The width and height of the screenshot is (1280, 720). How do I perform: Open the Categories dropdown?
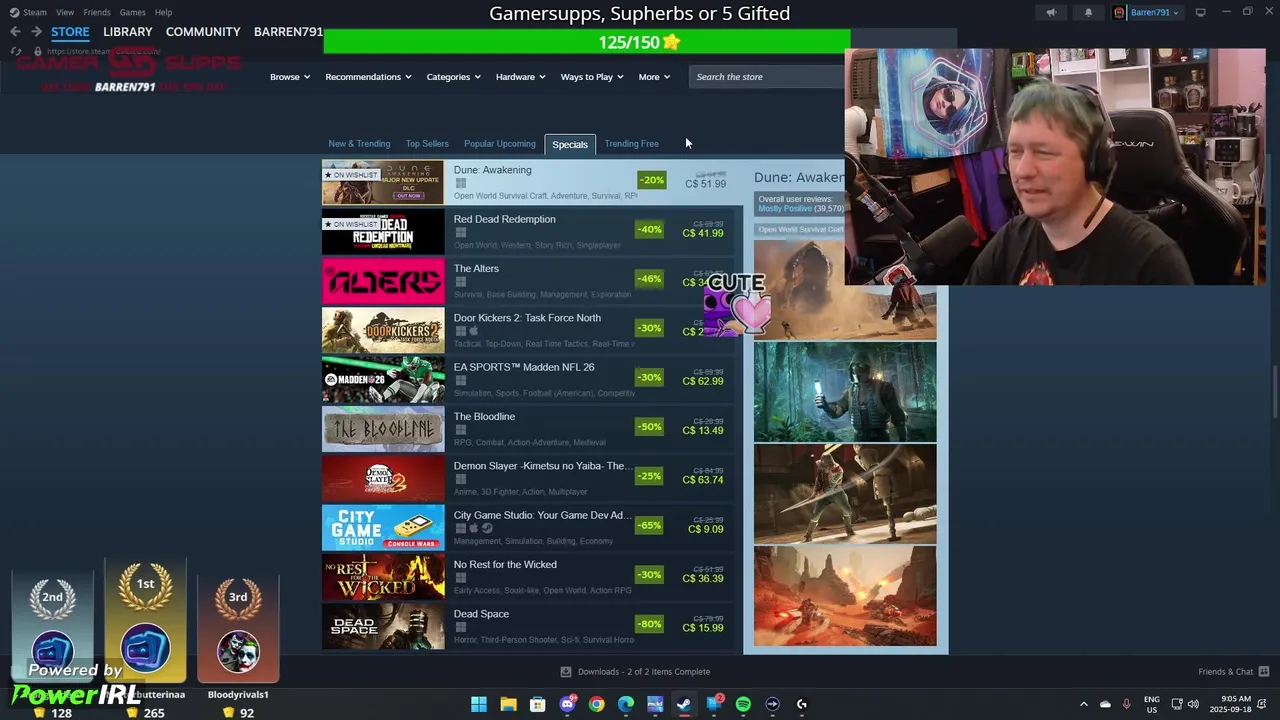pos(453,77)
